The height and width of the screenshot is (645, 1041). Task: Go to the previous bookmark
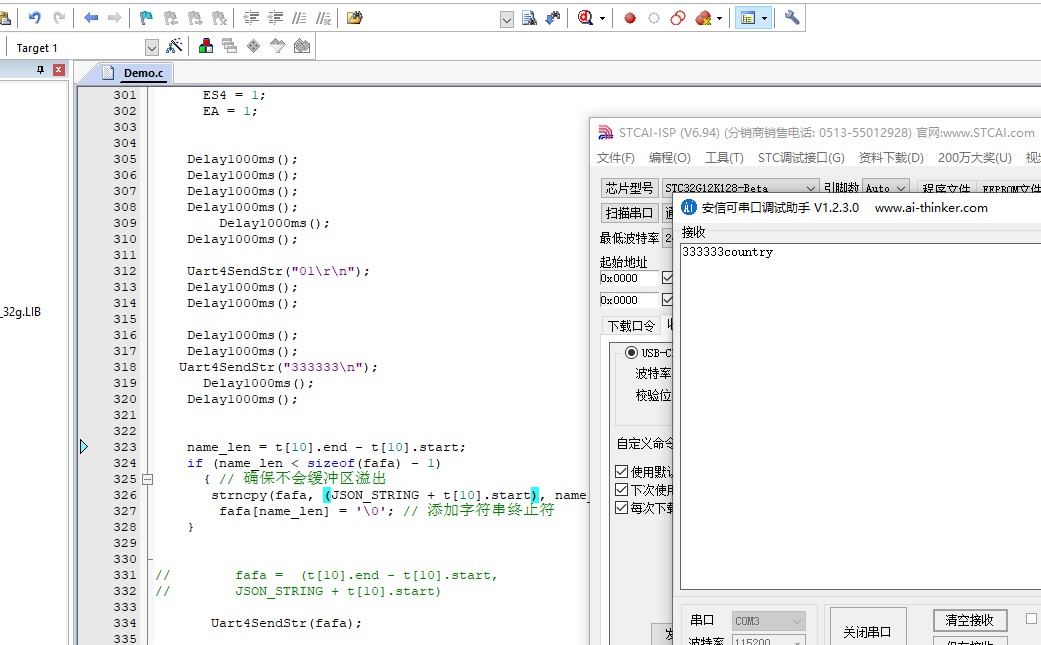[171, 18]
